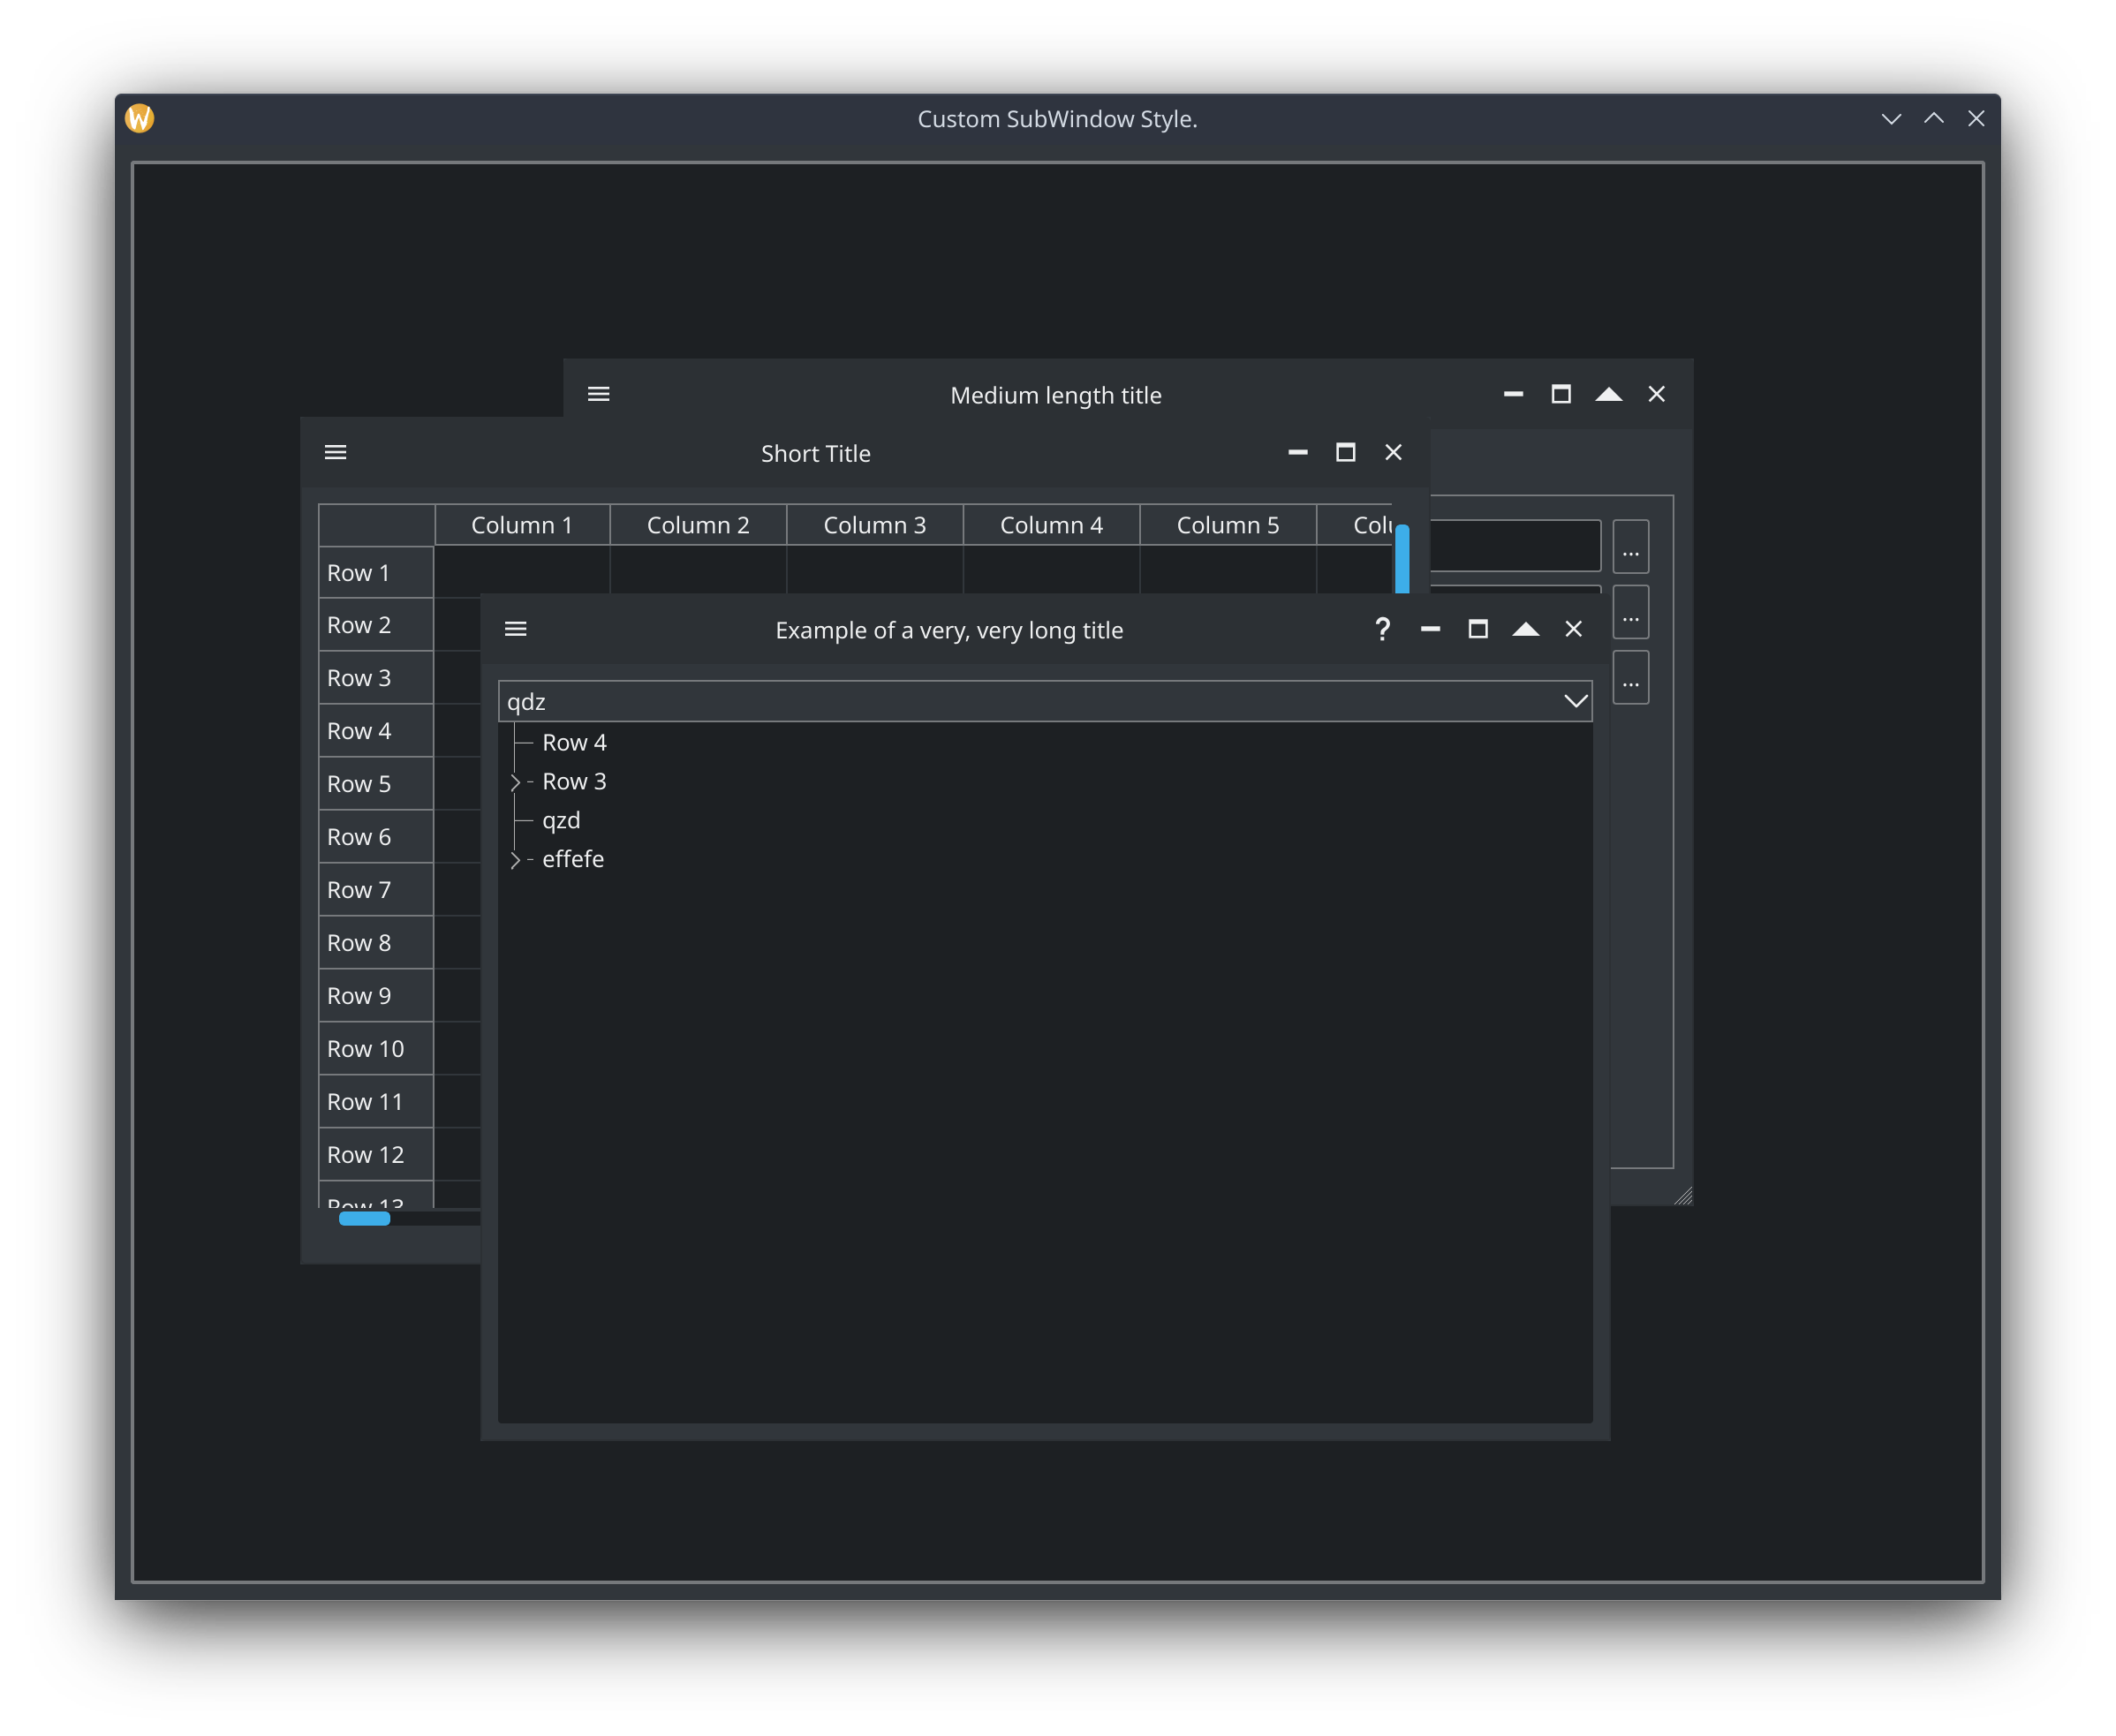Screen dimensions: 2116x1736
Task: Select the Row 3 tree label
Action: click(x=574, y=781)
